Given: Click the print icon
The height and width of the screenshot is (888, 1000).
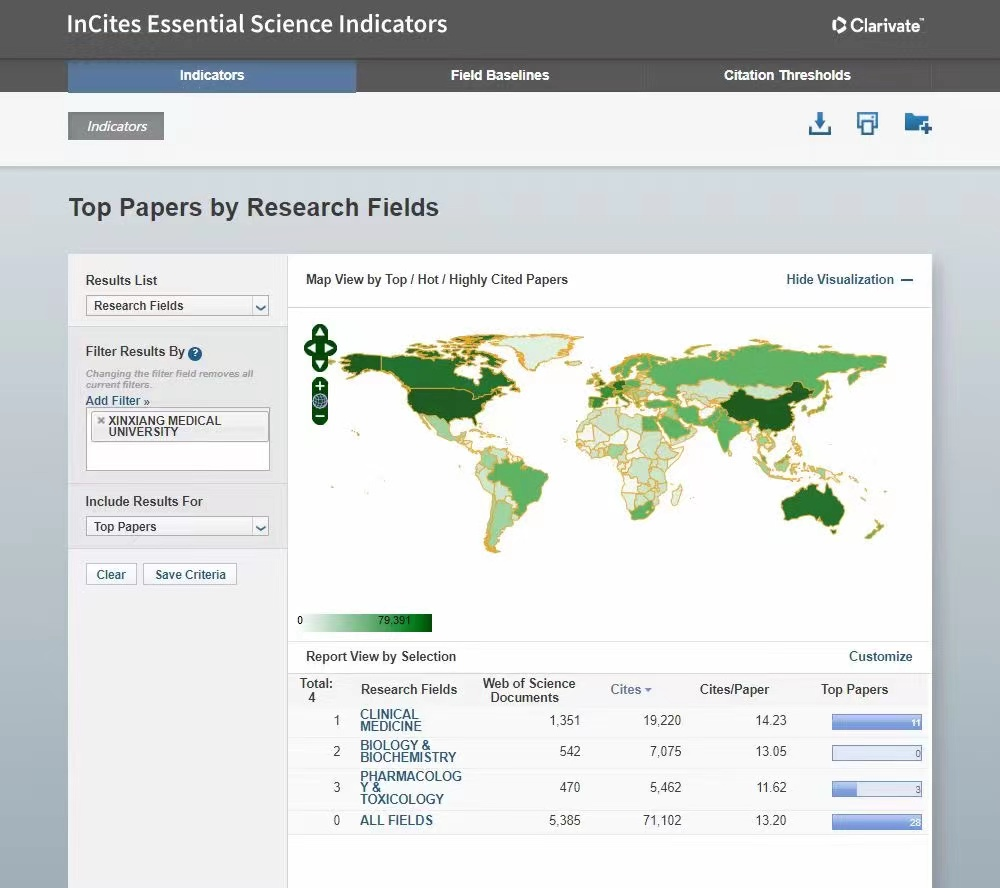Looking at the screenshot, I should 867,124.
